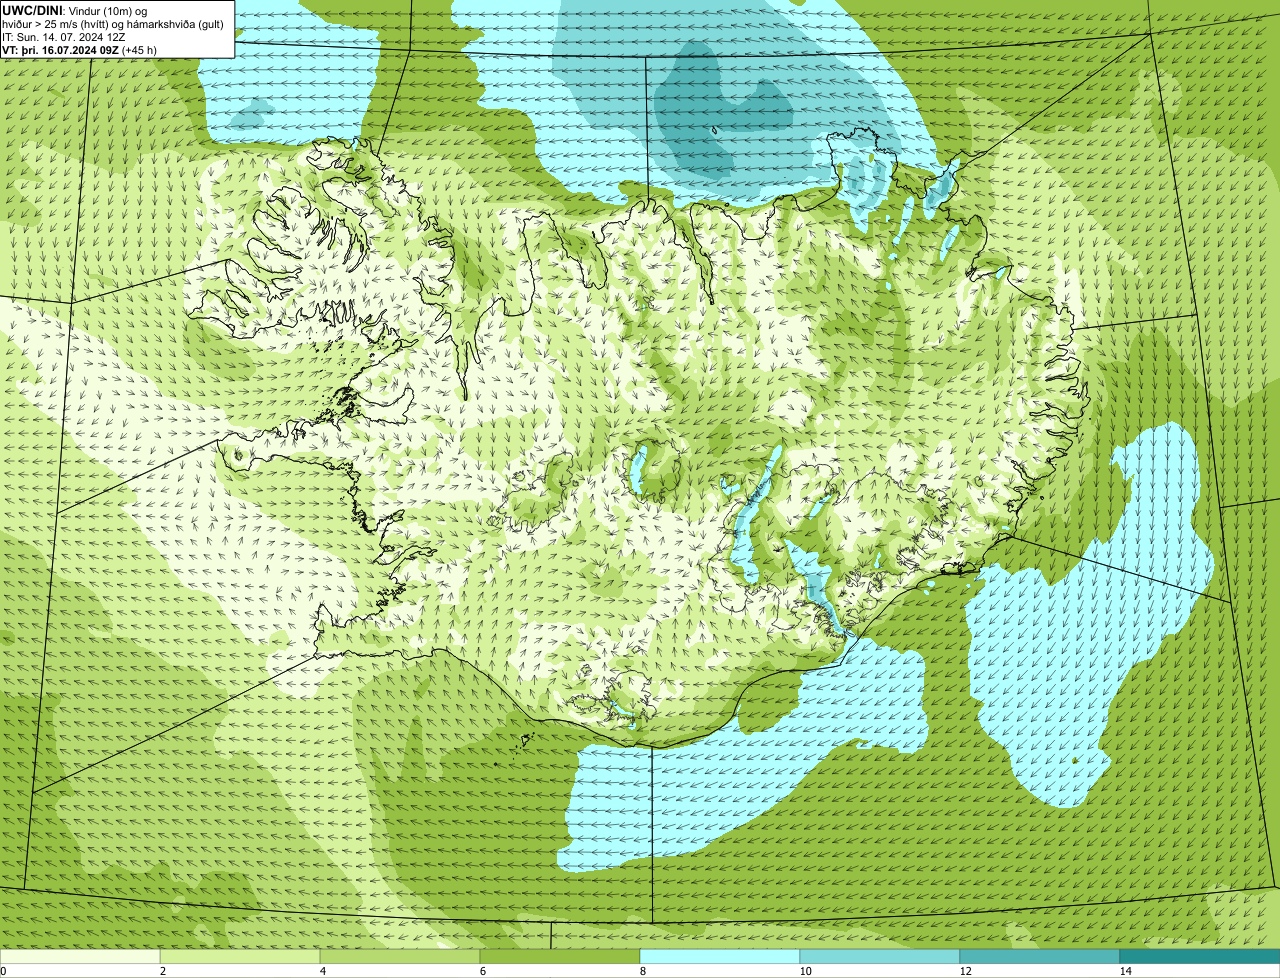Click the 'UWC/DINI: Vindur (10m) og' title line
The image size is (1280, 978).
pos(75,10)
